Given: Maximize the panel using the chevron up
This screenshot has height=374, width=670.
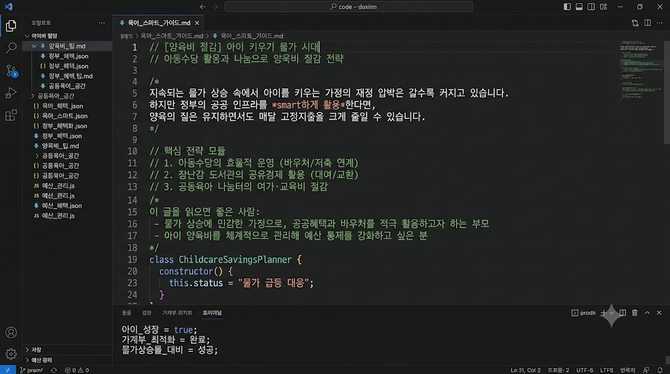Looking at the screenshot, I should [x=647, y=313].
